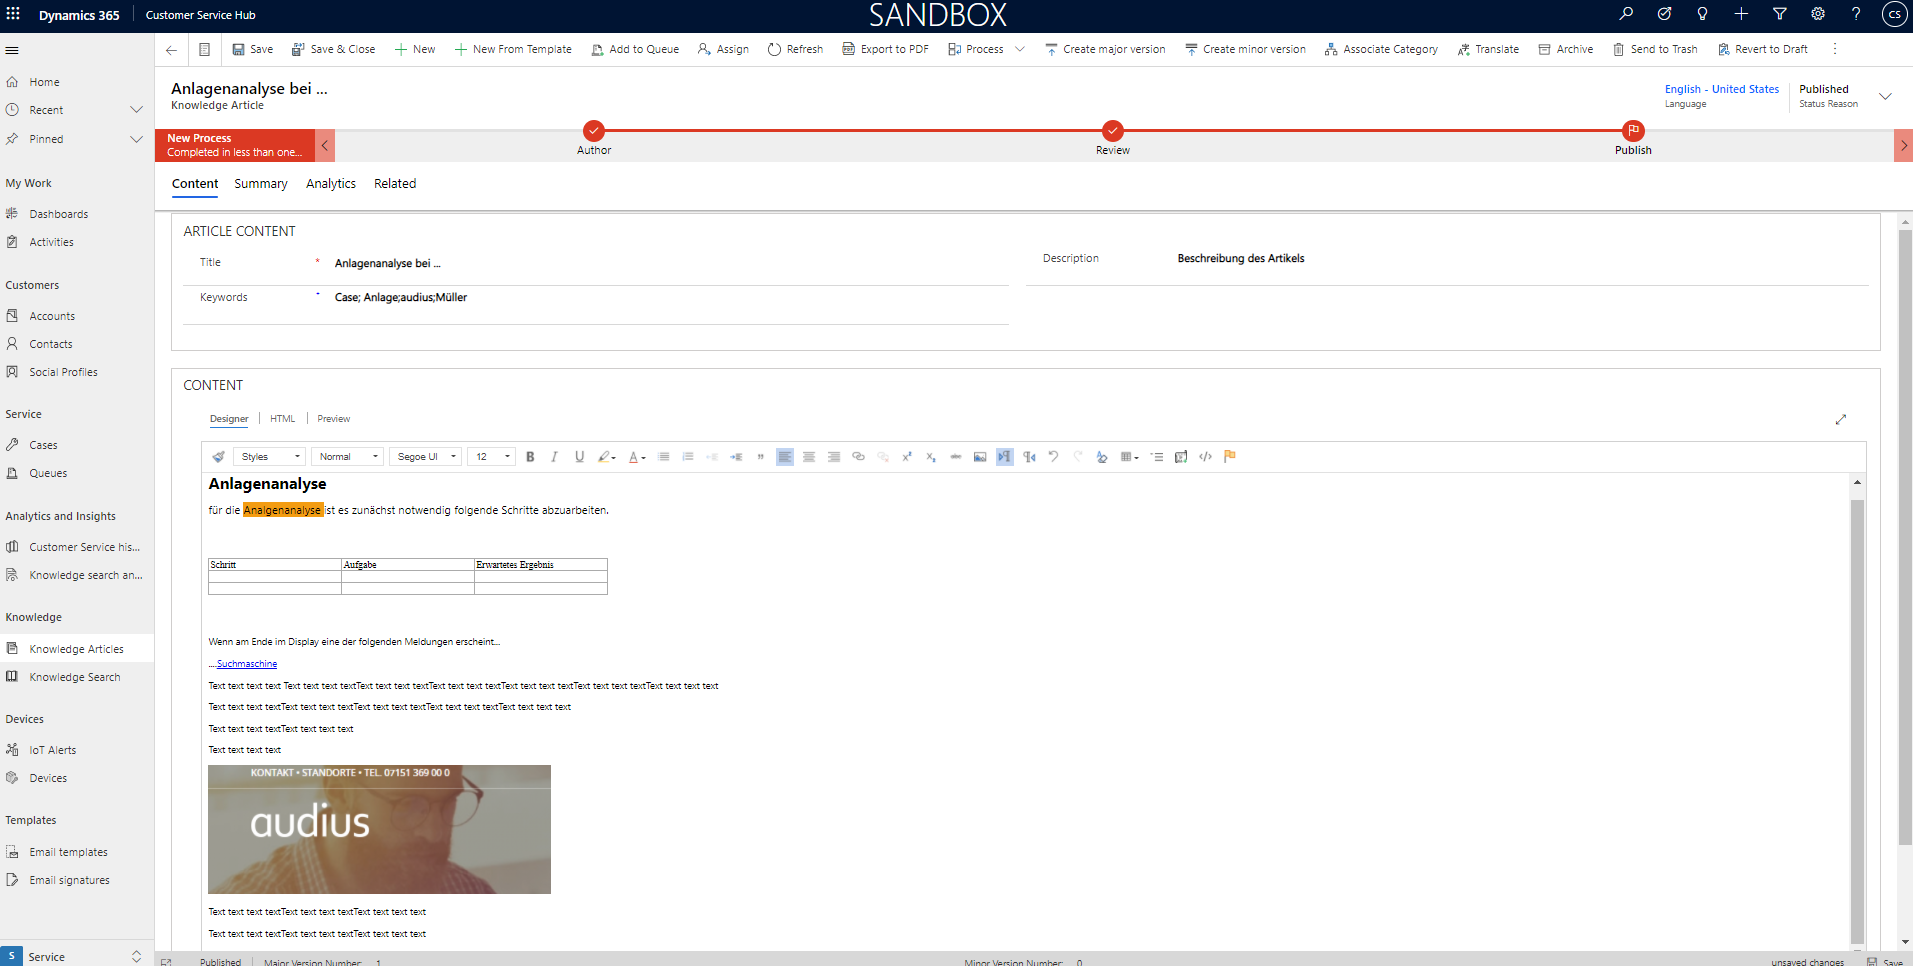Open the Knowledge Search panel
This screenshot has height=966, width=1913.
point(75,677)
